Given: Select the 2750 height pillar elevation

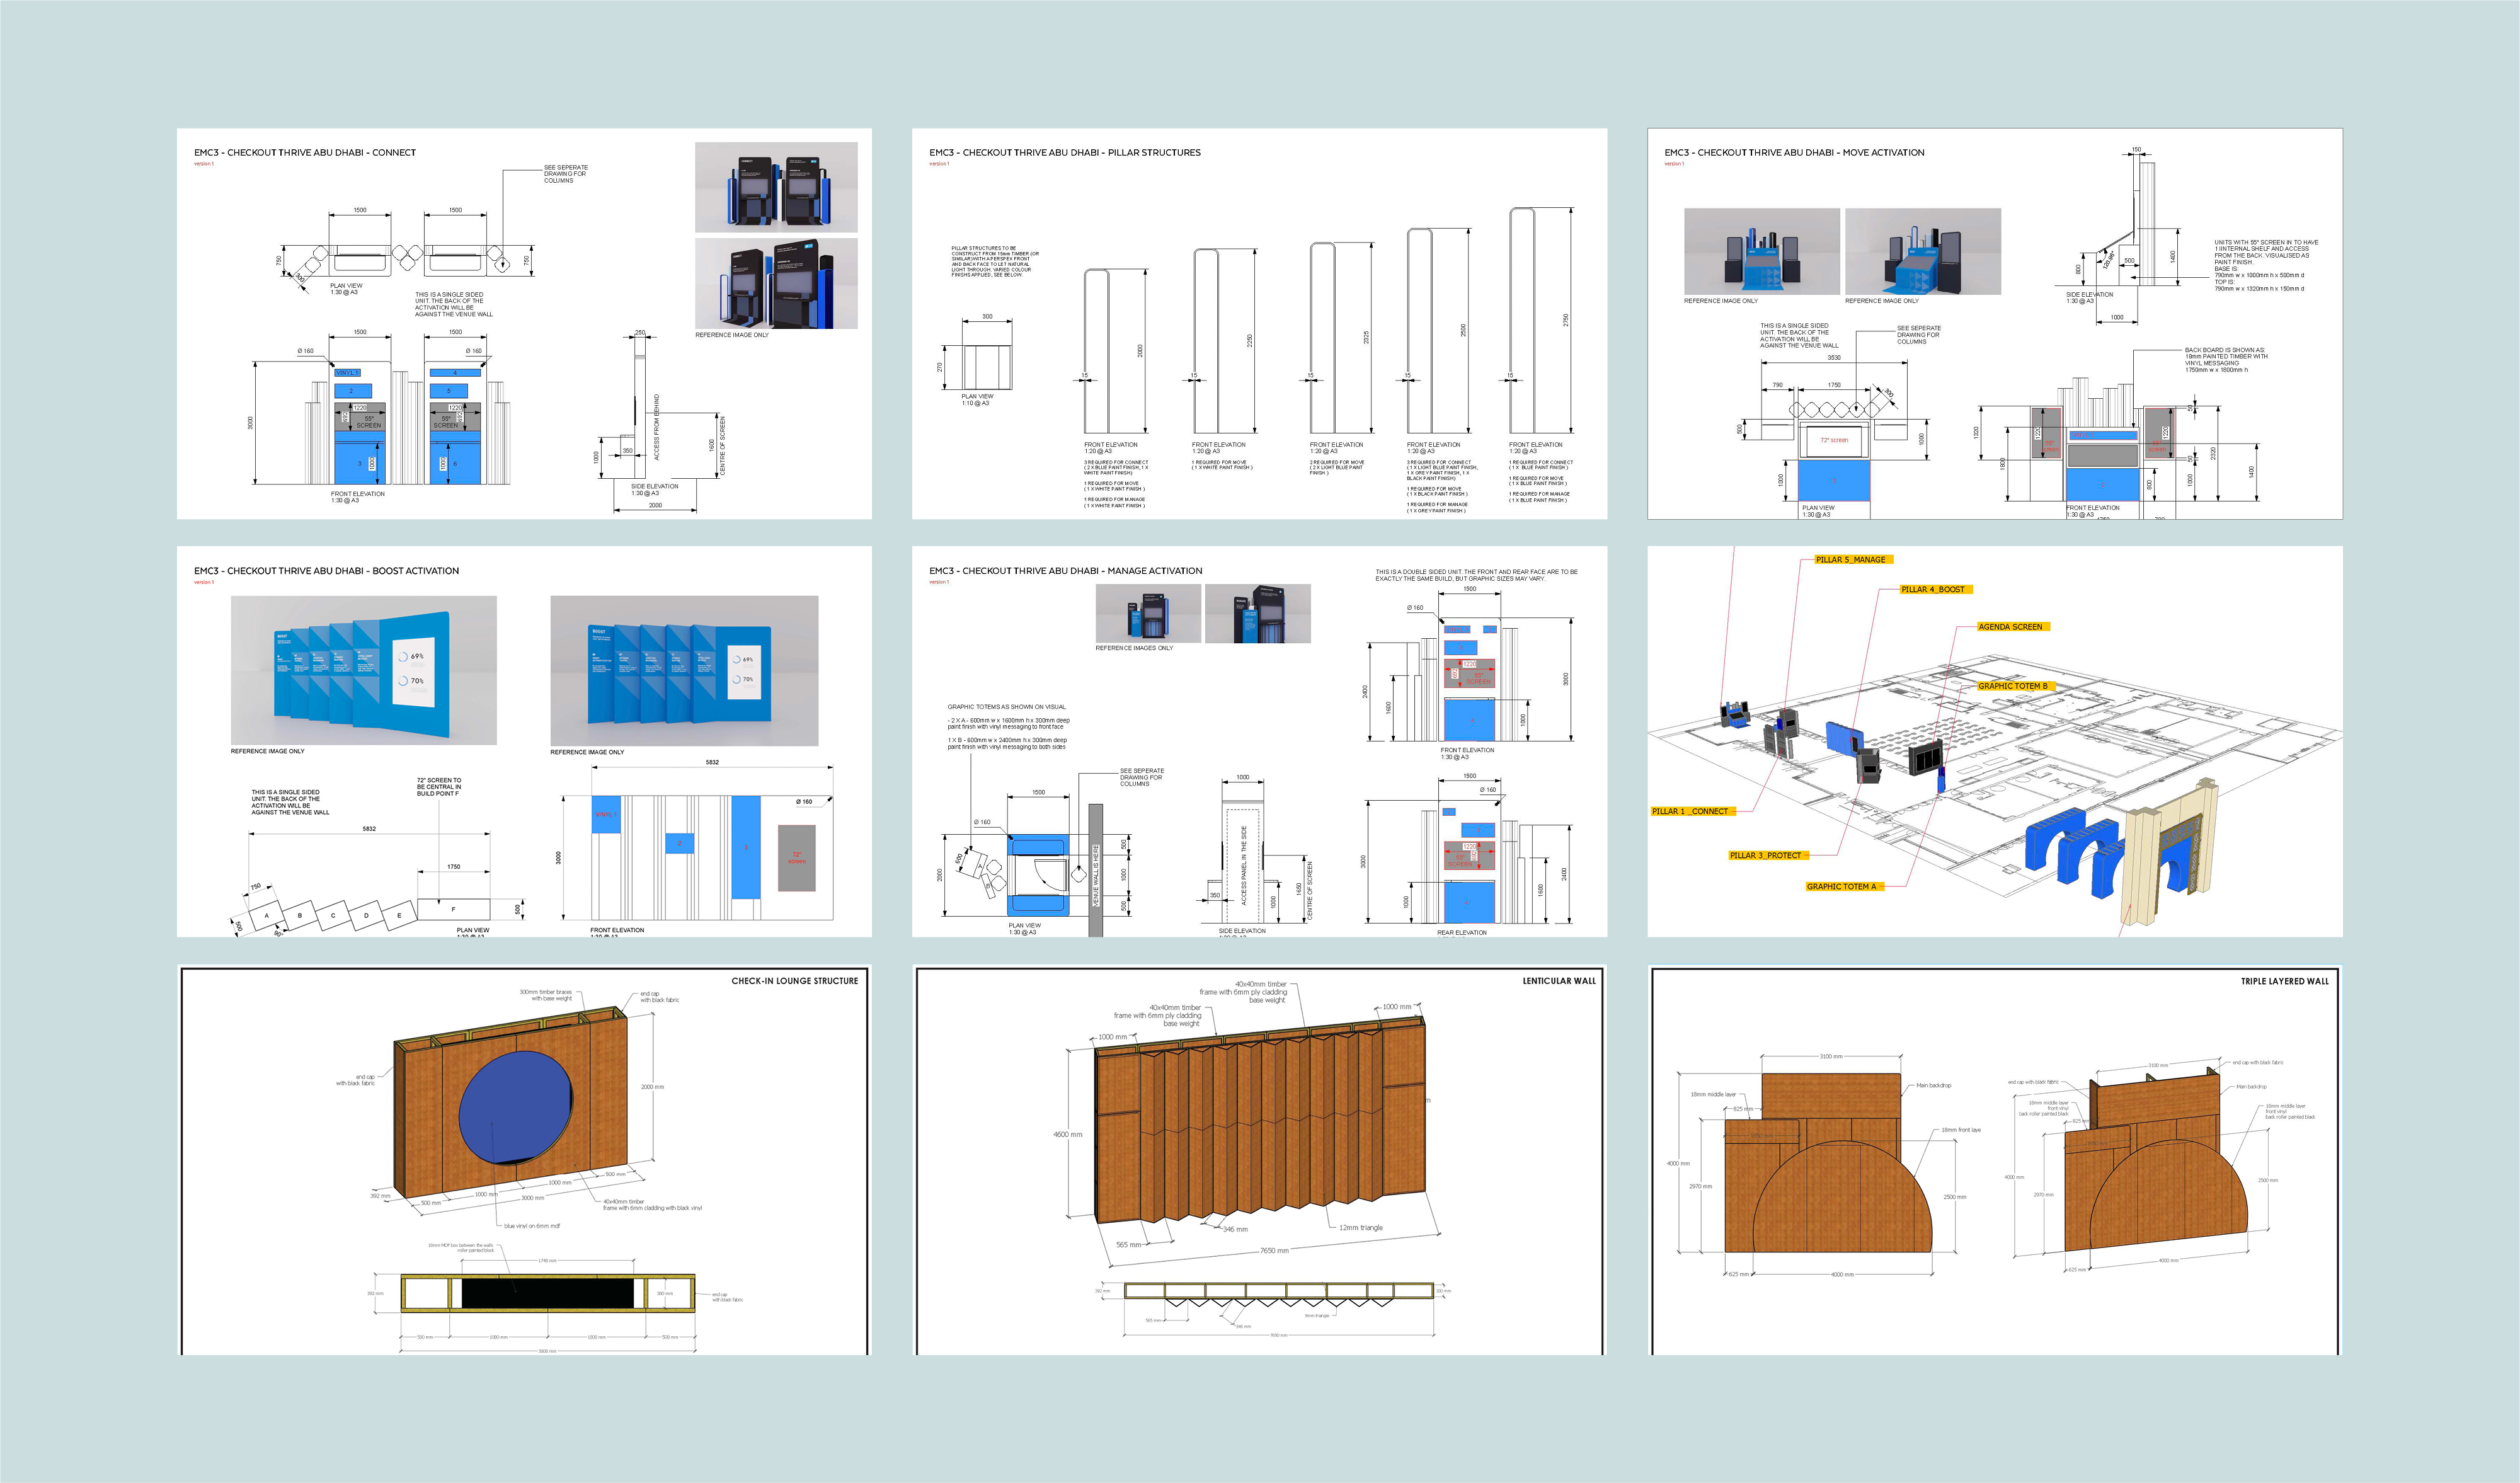Looking at the screenshot, I should tap(1522, 320).
